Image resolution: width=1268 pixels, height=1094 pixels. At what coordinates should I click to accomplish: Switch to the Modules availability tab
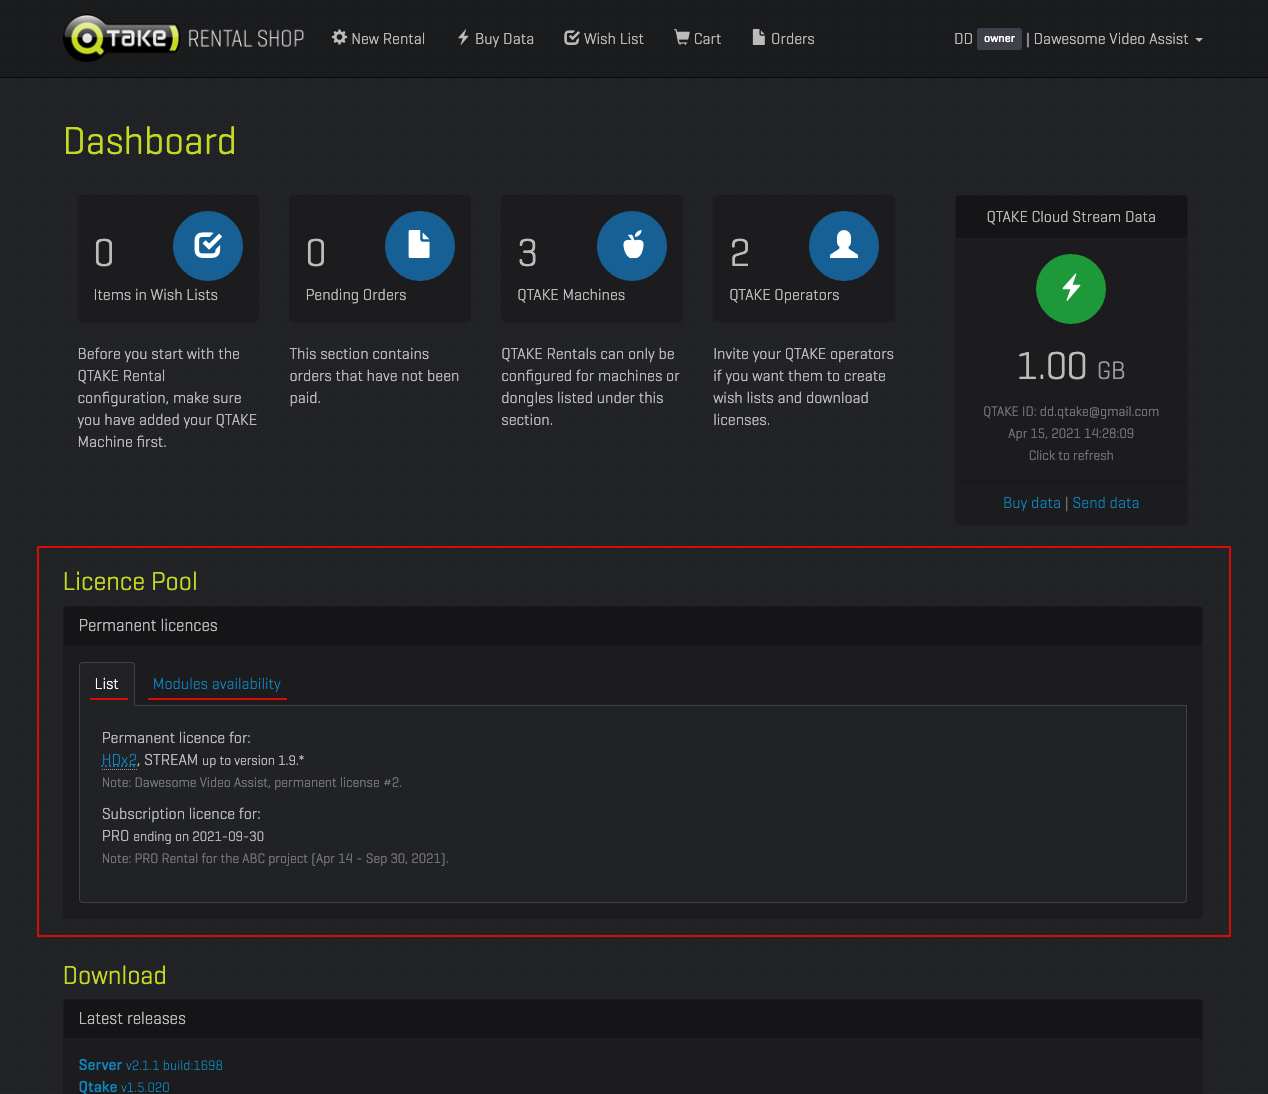pyautogui.click(x=217, y=684)
